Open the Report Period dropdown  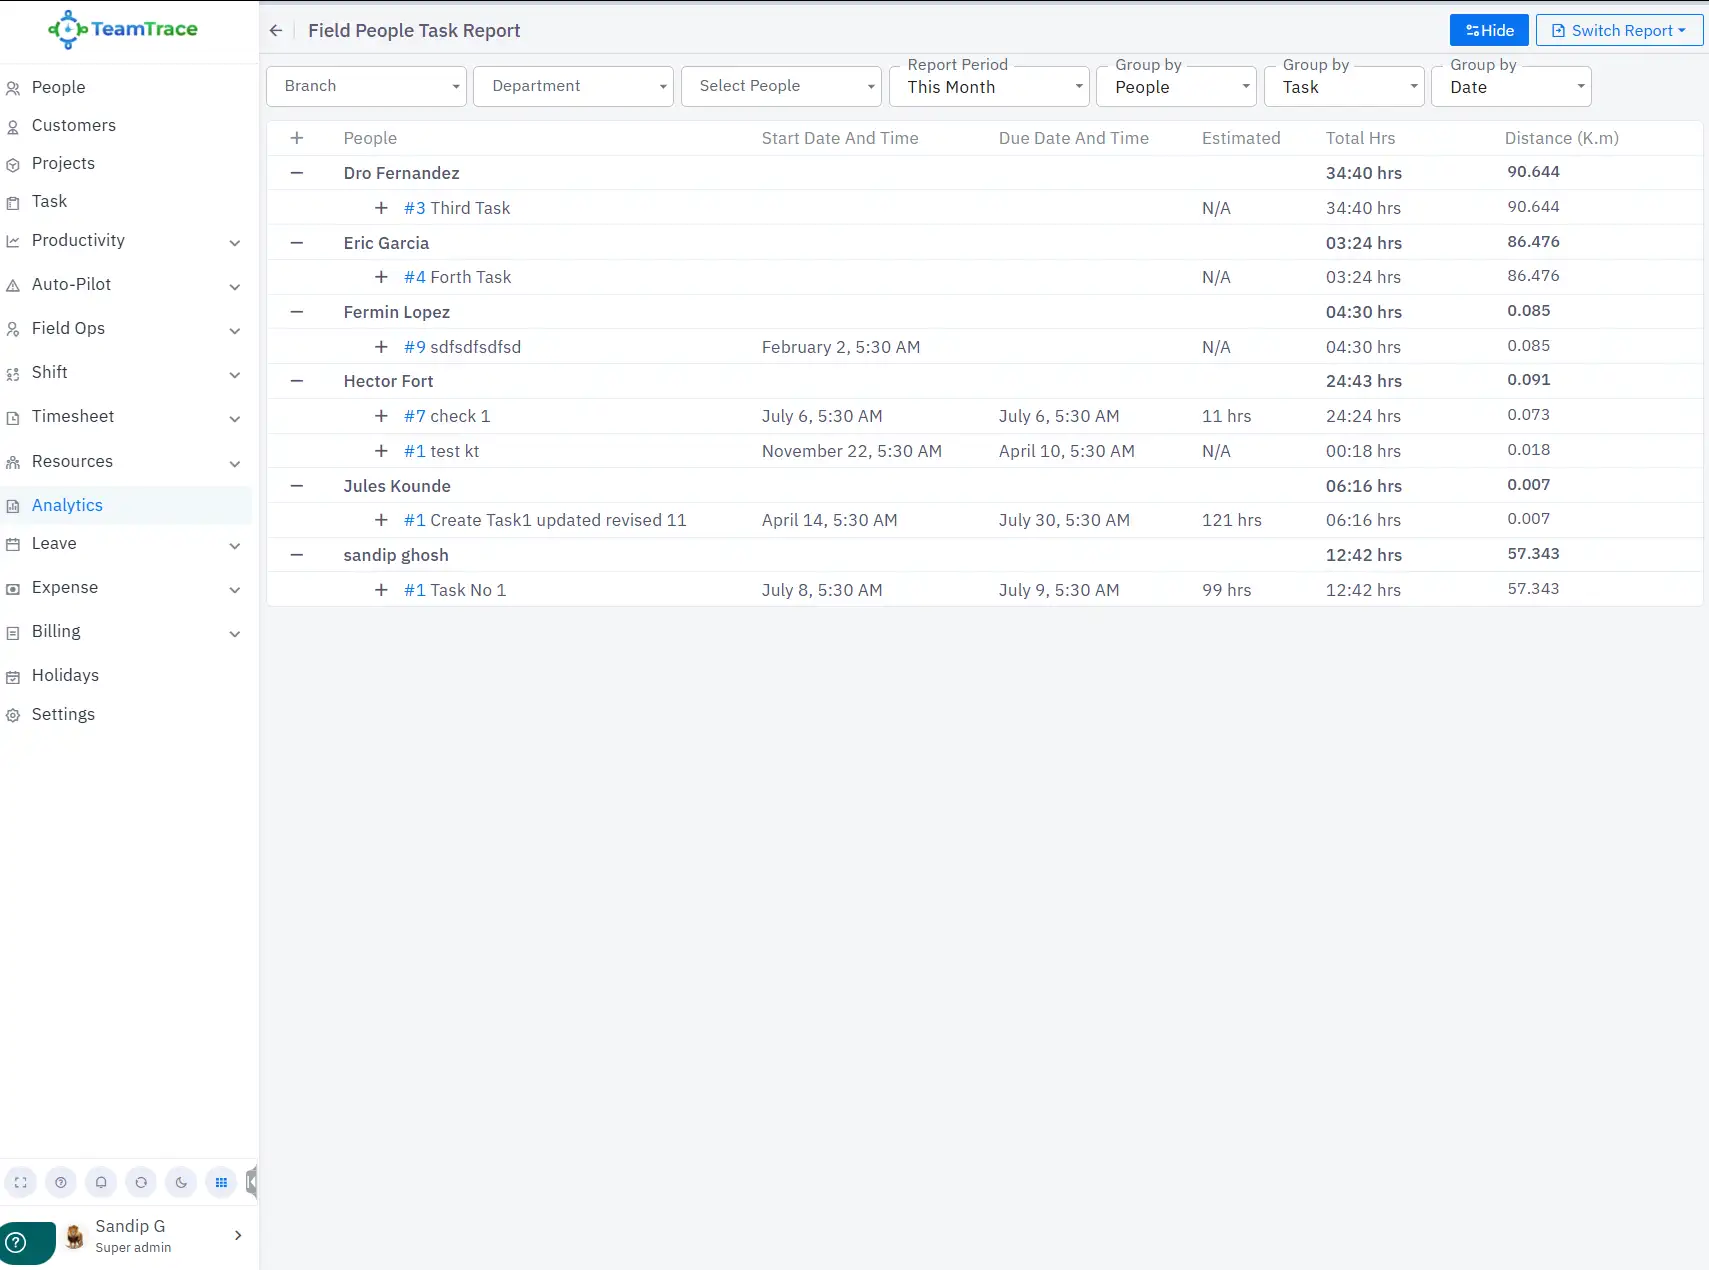[x=988, y=87]
